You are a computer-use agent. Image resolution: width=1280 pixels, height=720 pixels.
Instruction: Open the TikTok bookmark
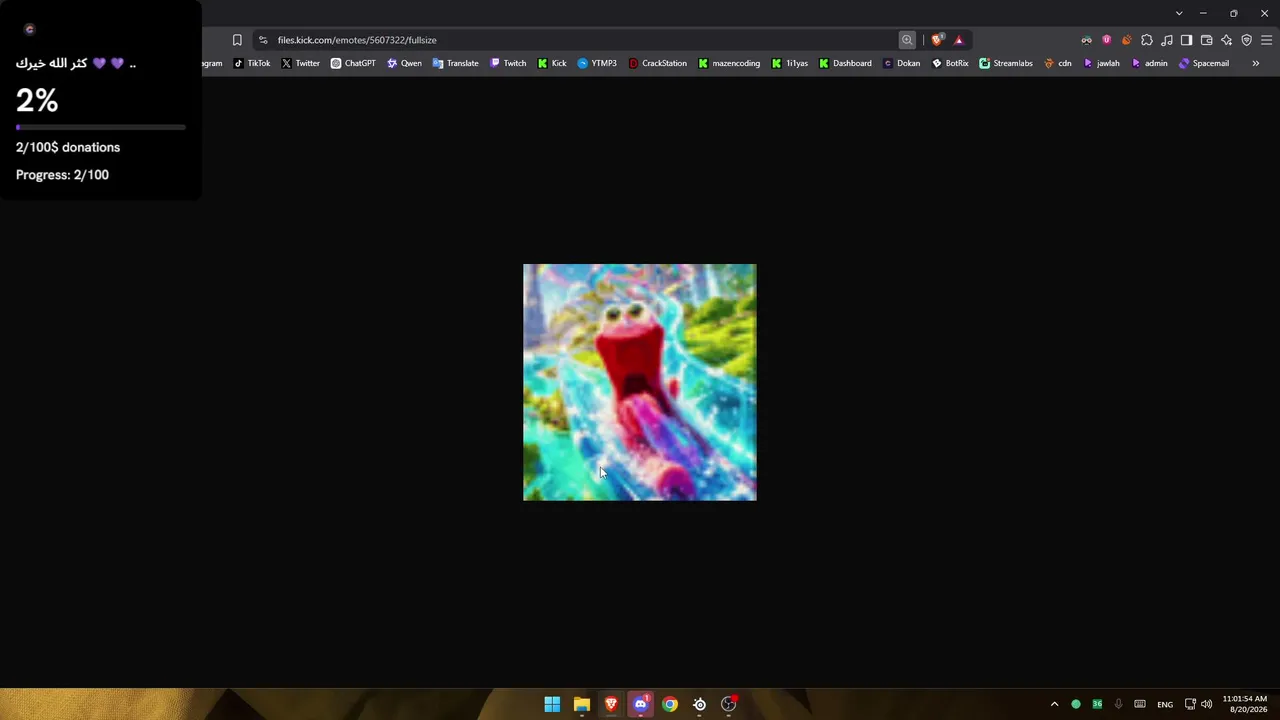[x=252, y=63]
